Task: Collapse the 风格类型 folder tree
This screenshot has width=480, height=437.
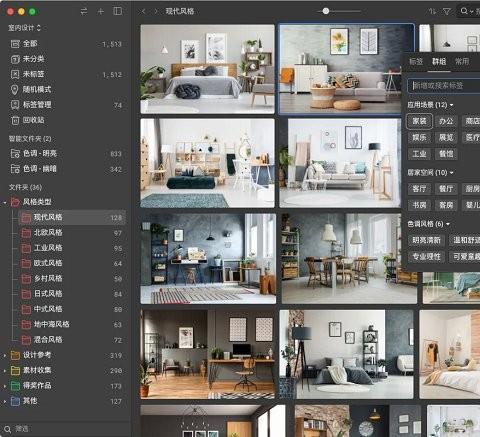Action: tap(5, 202)
